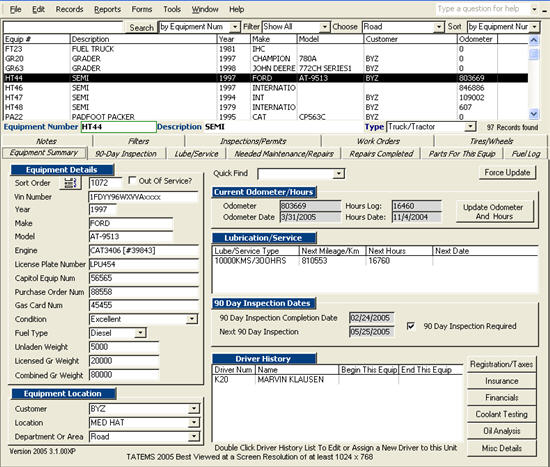This screenshot has width=550, height=467.
Task: Click the Oil Analysis button
Action: (x=502, y=431)
